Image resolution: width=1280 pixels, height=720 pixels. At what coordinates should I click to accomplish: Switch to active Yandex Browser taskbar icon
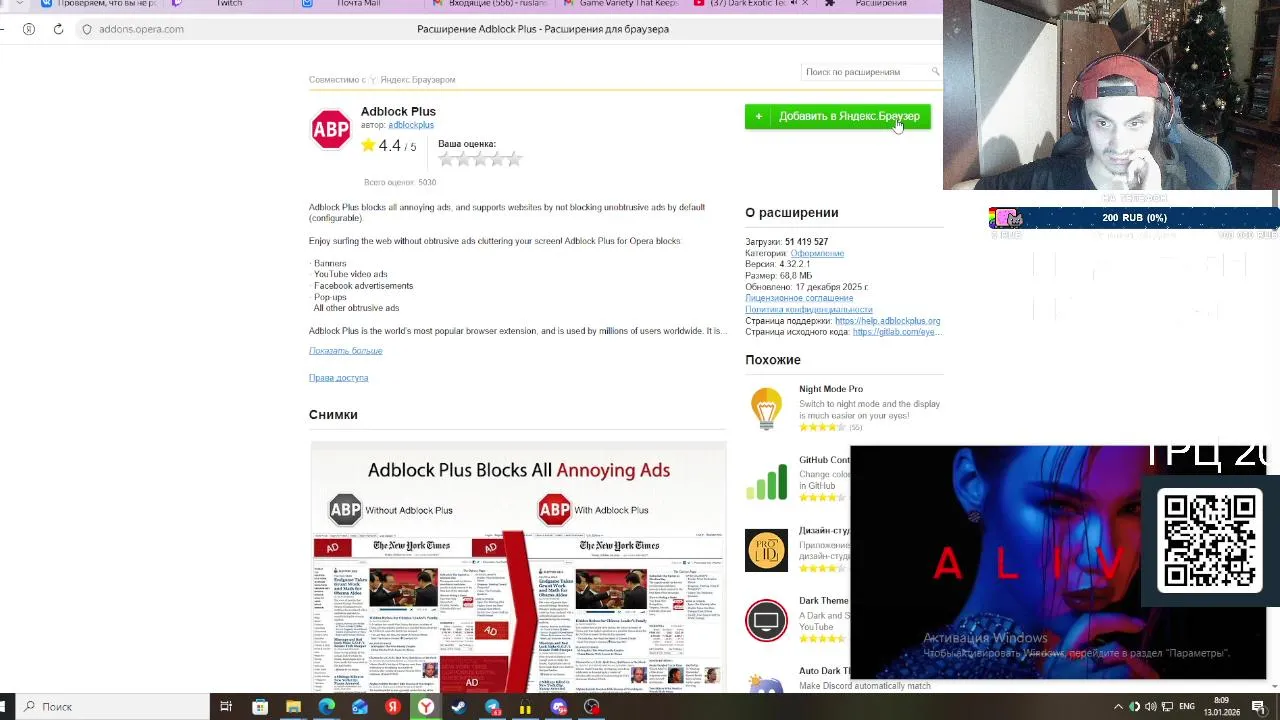tap(426, 707)
